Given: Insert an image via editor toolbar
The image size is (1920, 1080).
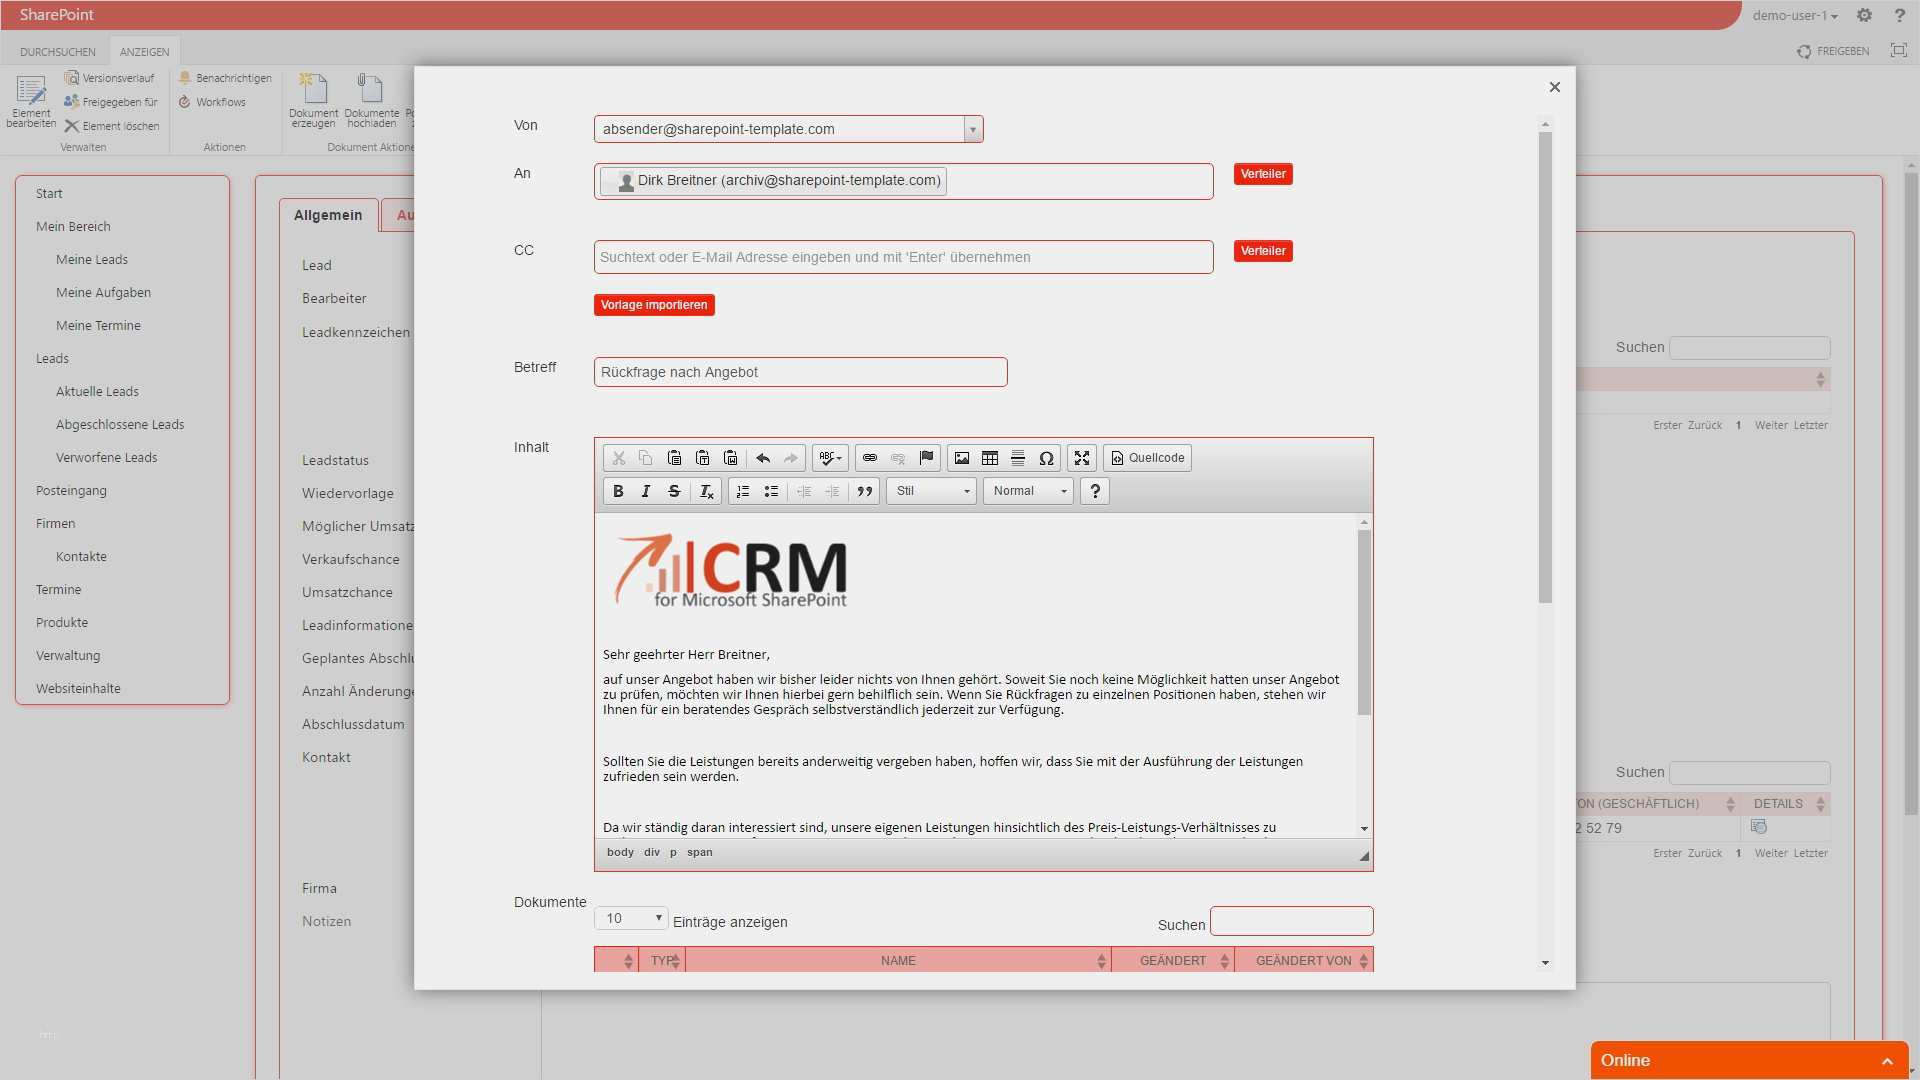Looking at the screenshot, I should (961, 458).
